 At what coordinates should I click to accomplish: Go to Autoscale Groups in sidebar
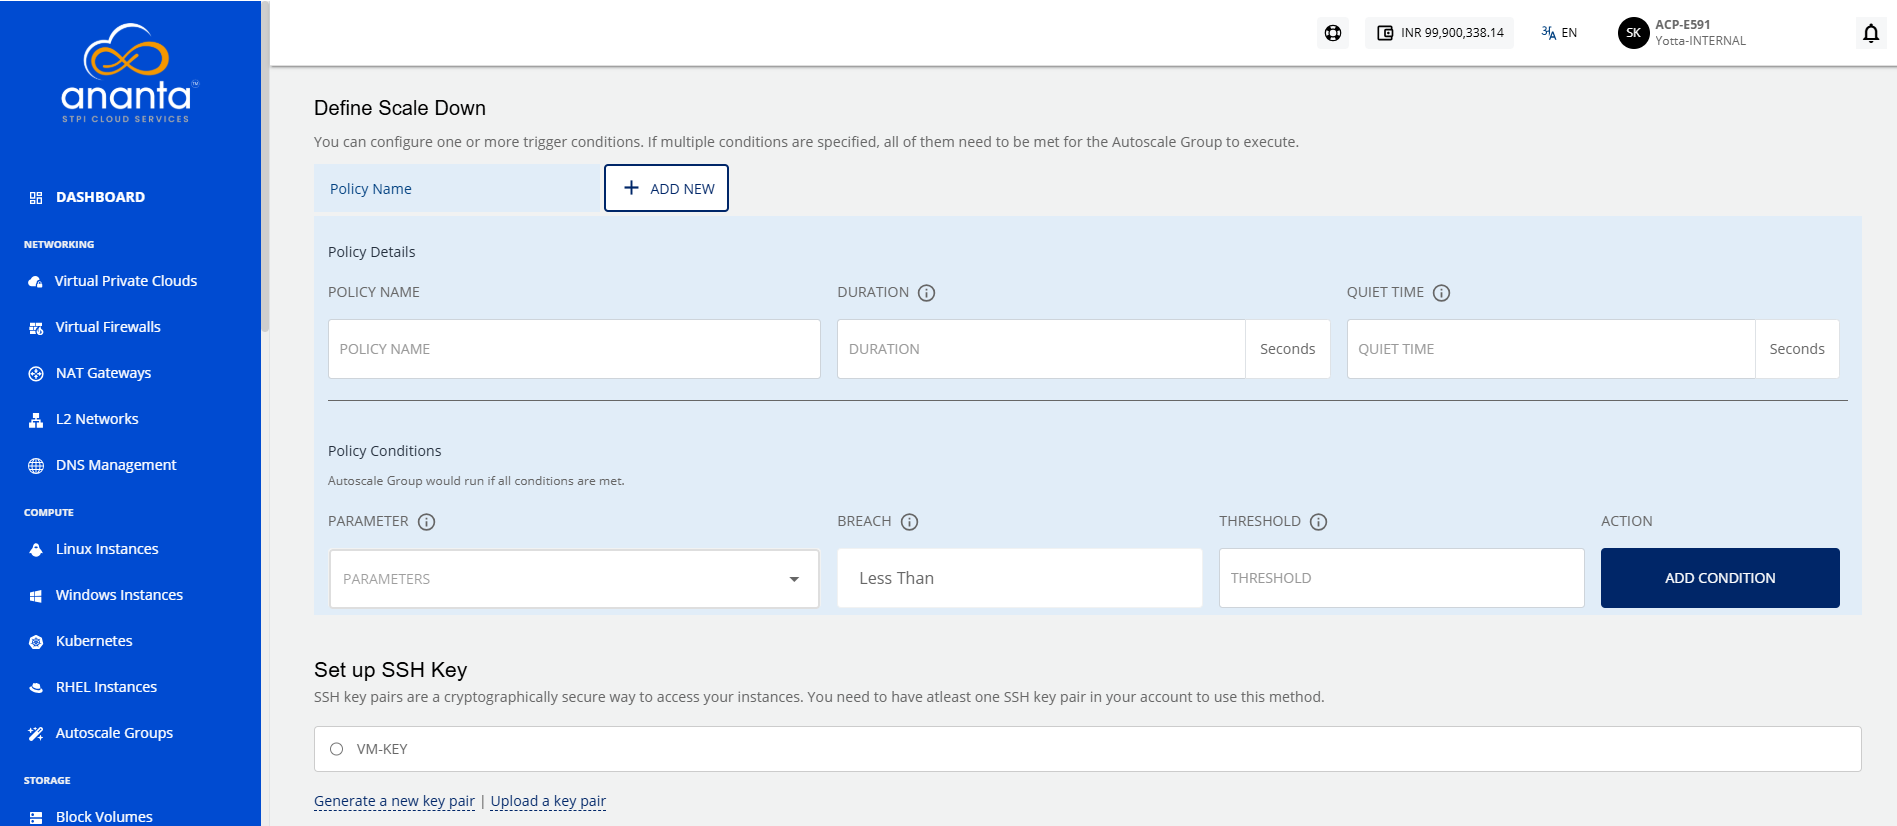[114, 733]
